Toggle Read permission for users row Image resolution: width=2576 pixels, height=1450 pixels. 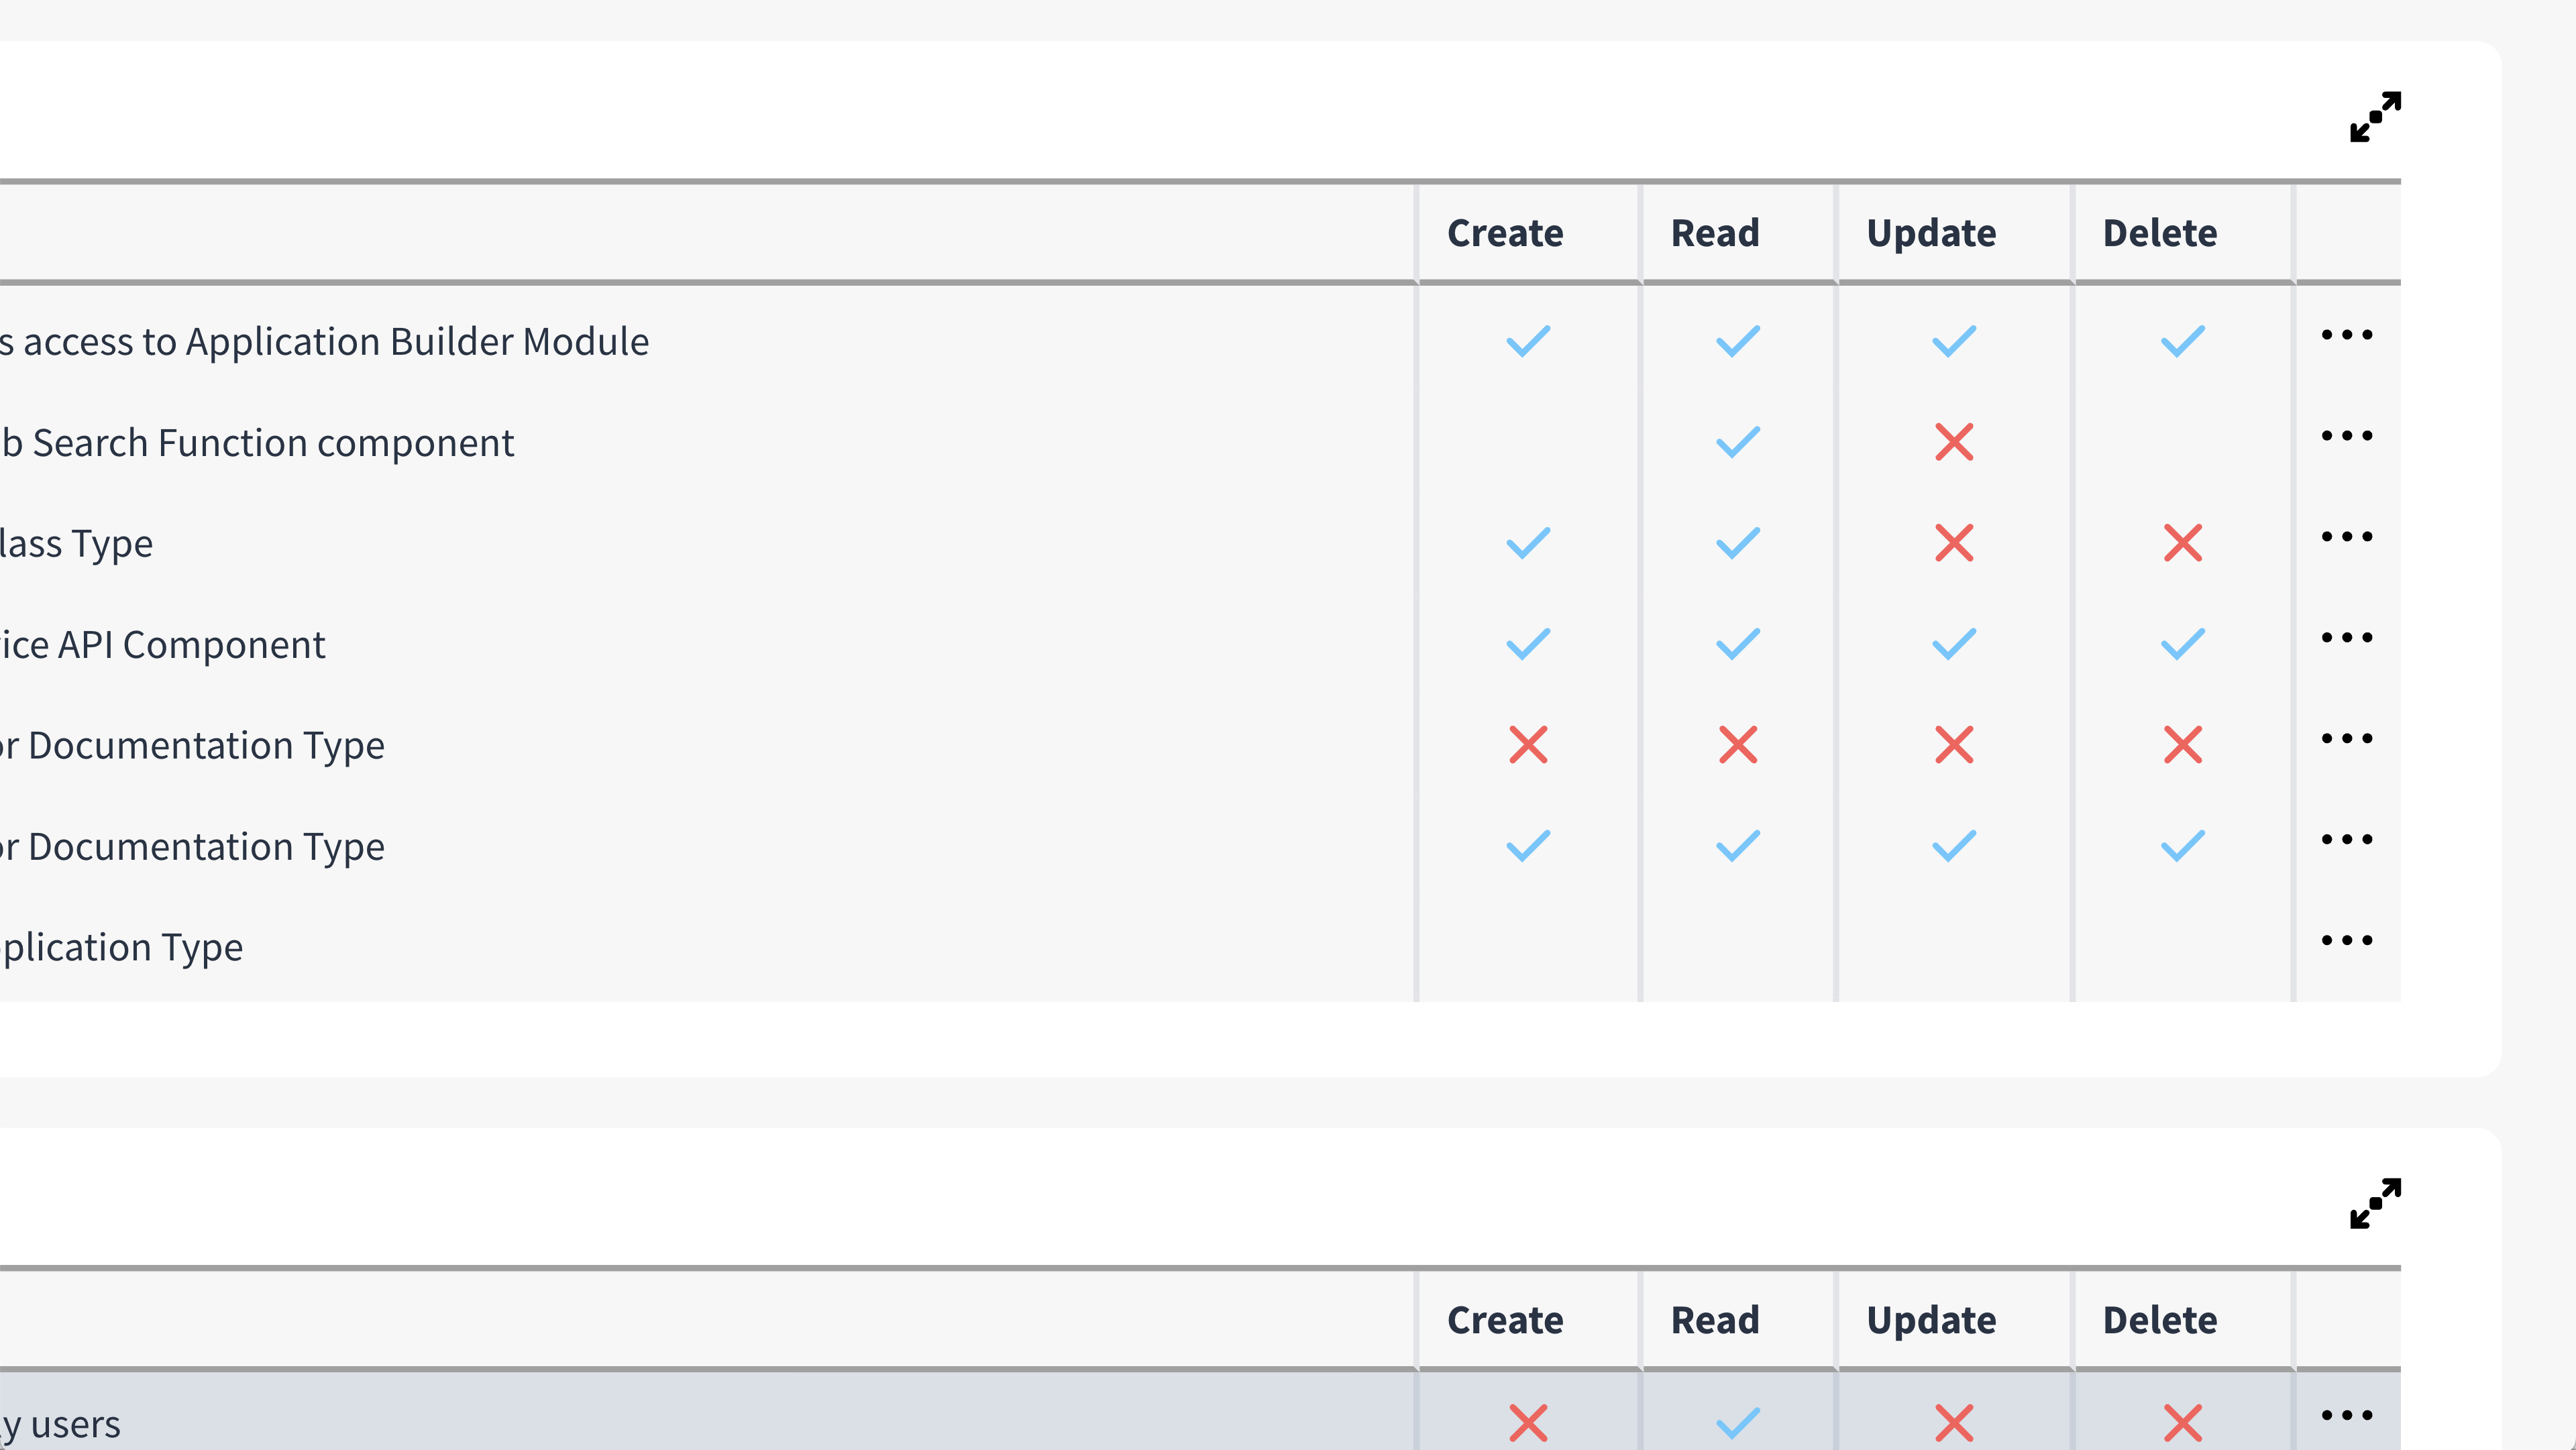coord(1738,1422)
